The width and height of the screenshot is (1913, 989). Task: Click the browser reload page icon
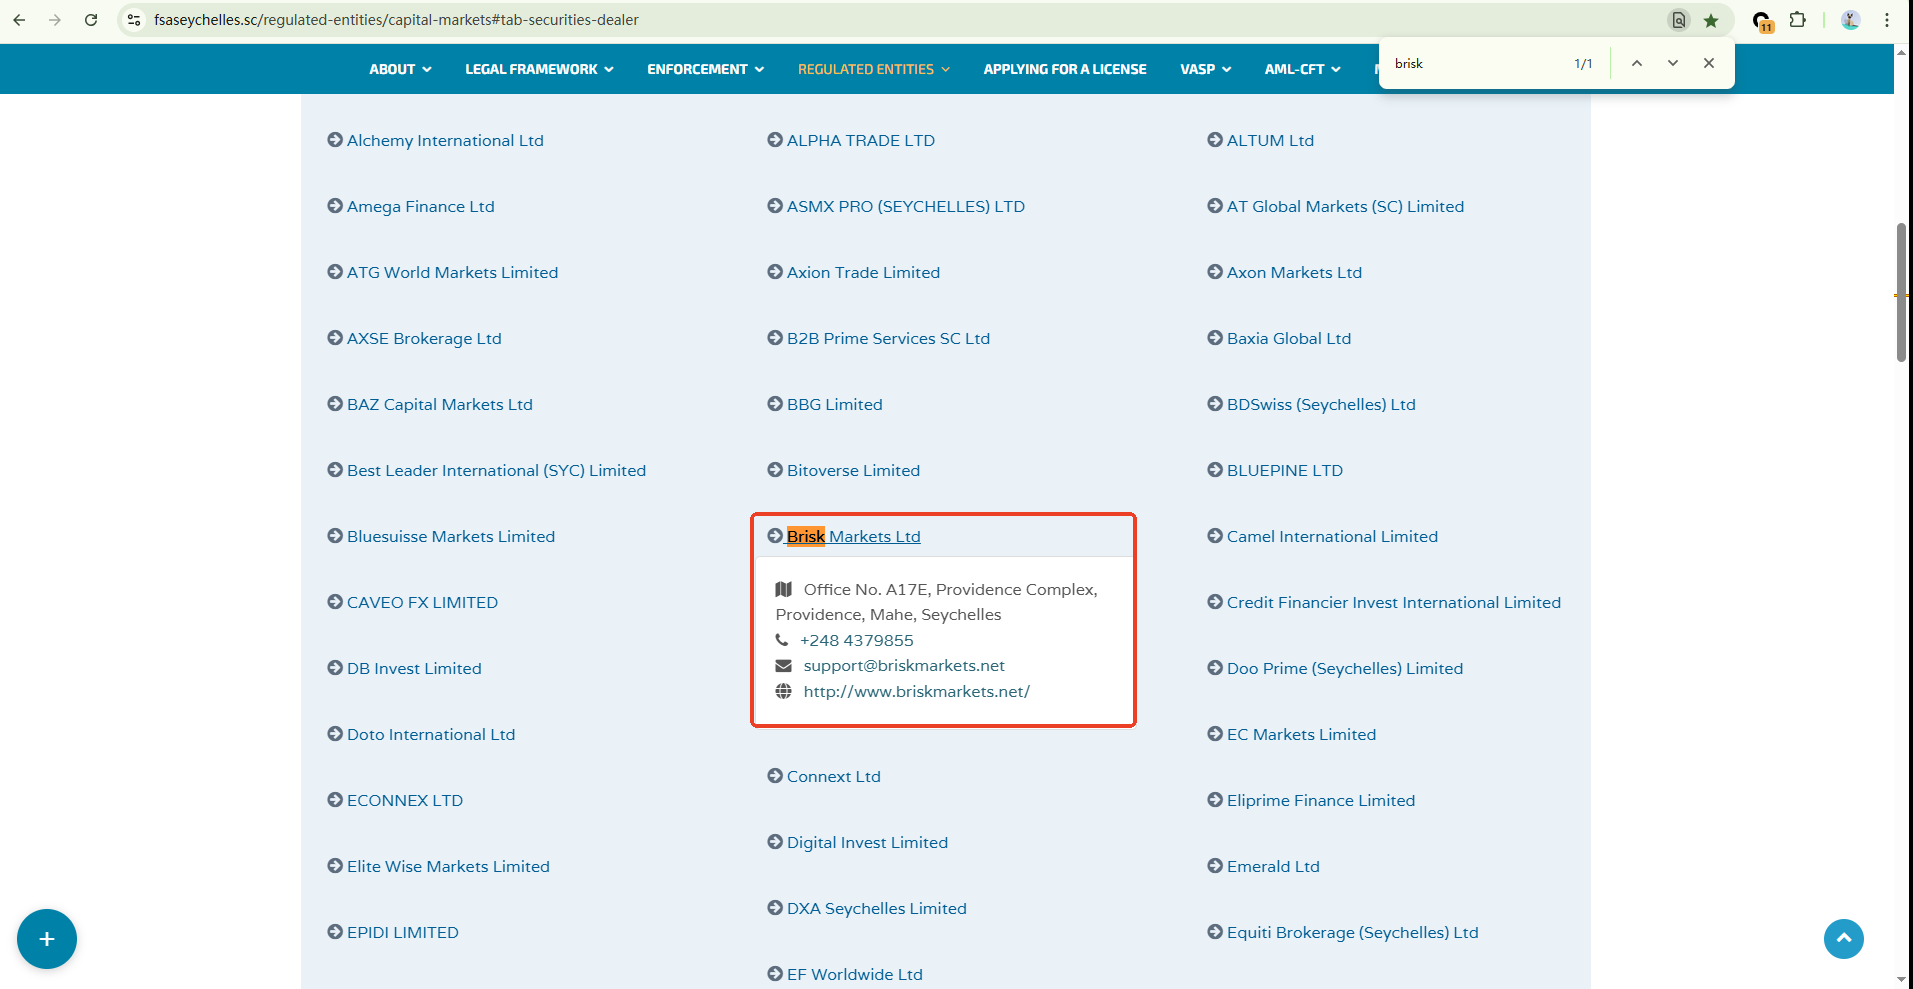pyautogui.click(x=91, y=20)
